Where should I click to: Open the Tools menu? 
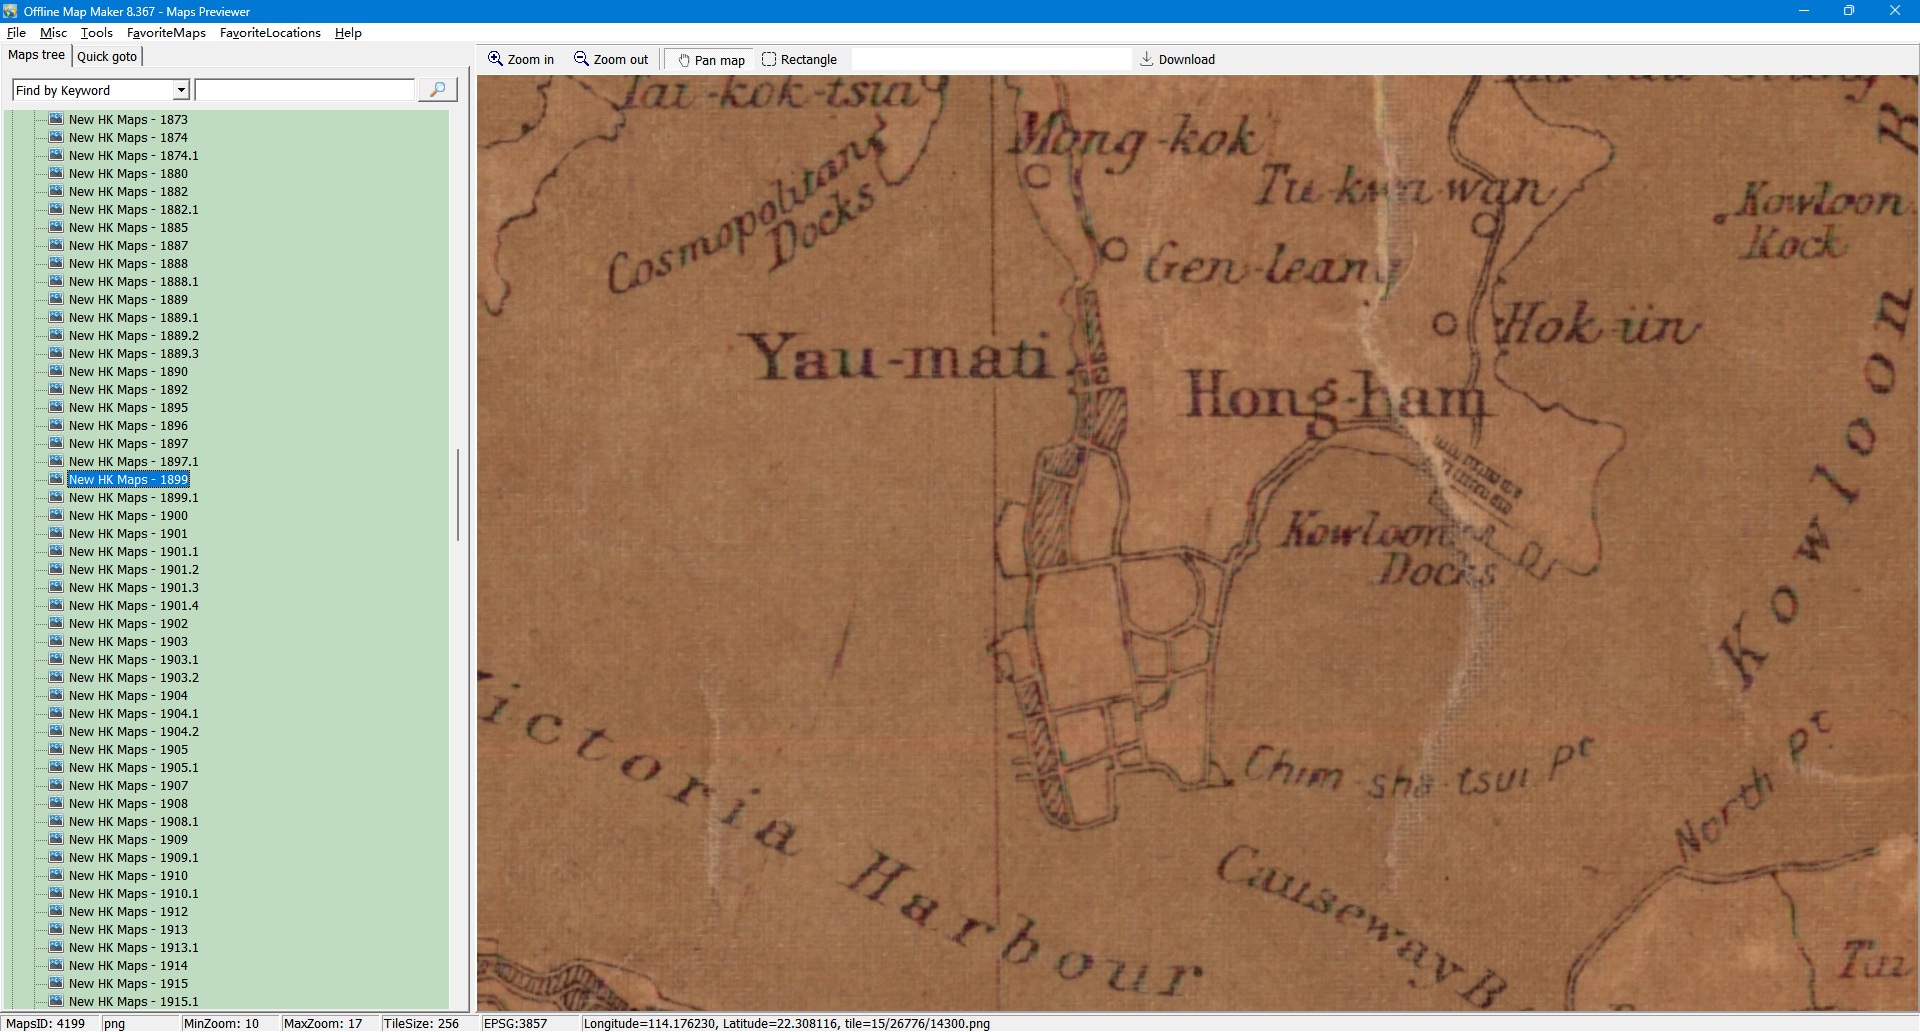[97, 33]
